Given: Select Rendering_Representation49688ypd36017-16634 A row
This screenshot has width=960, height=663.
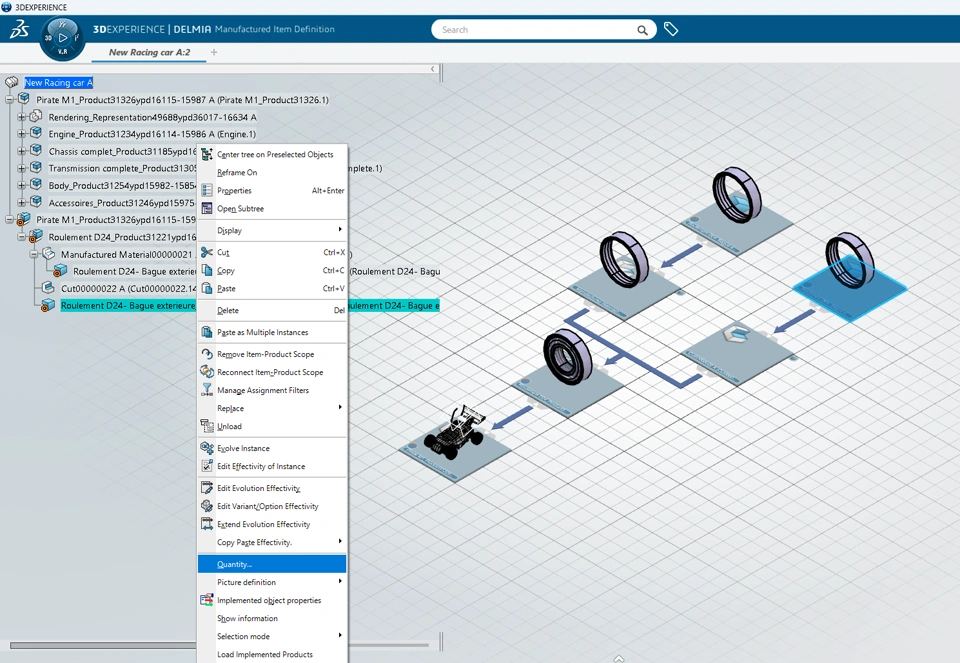Looking at the screenshot, I should tap(152, 116).
